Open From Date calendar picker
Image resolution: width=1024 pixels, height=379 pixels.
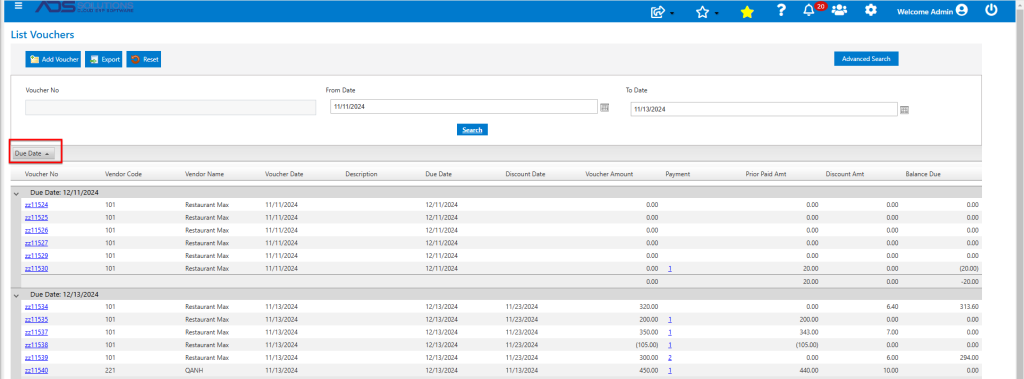605,107
